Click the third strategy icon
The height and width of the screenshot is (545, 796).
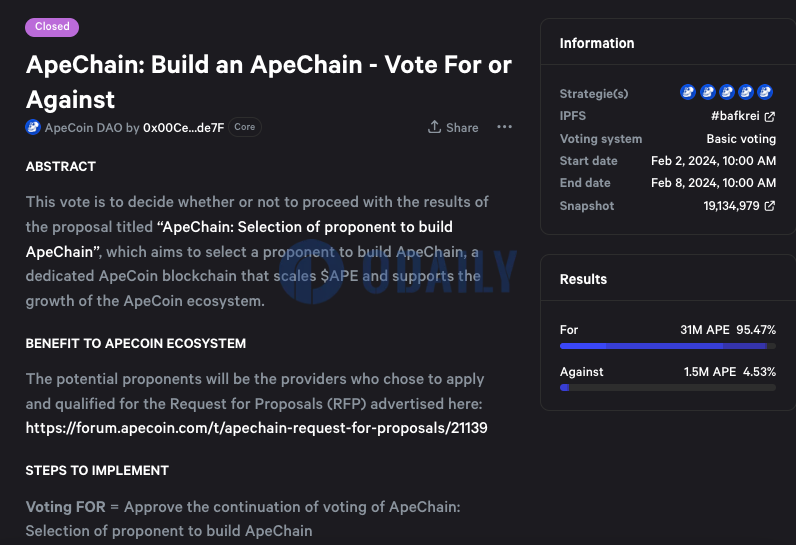(x=727, y=92)
